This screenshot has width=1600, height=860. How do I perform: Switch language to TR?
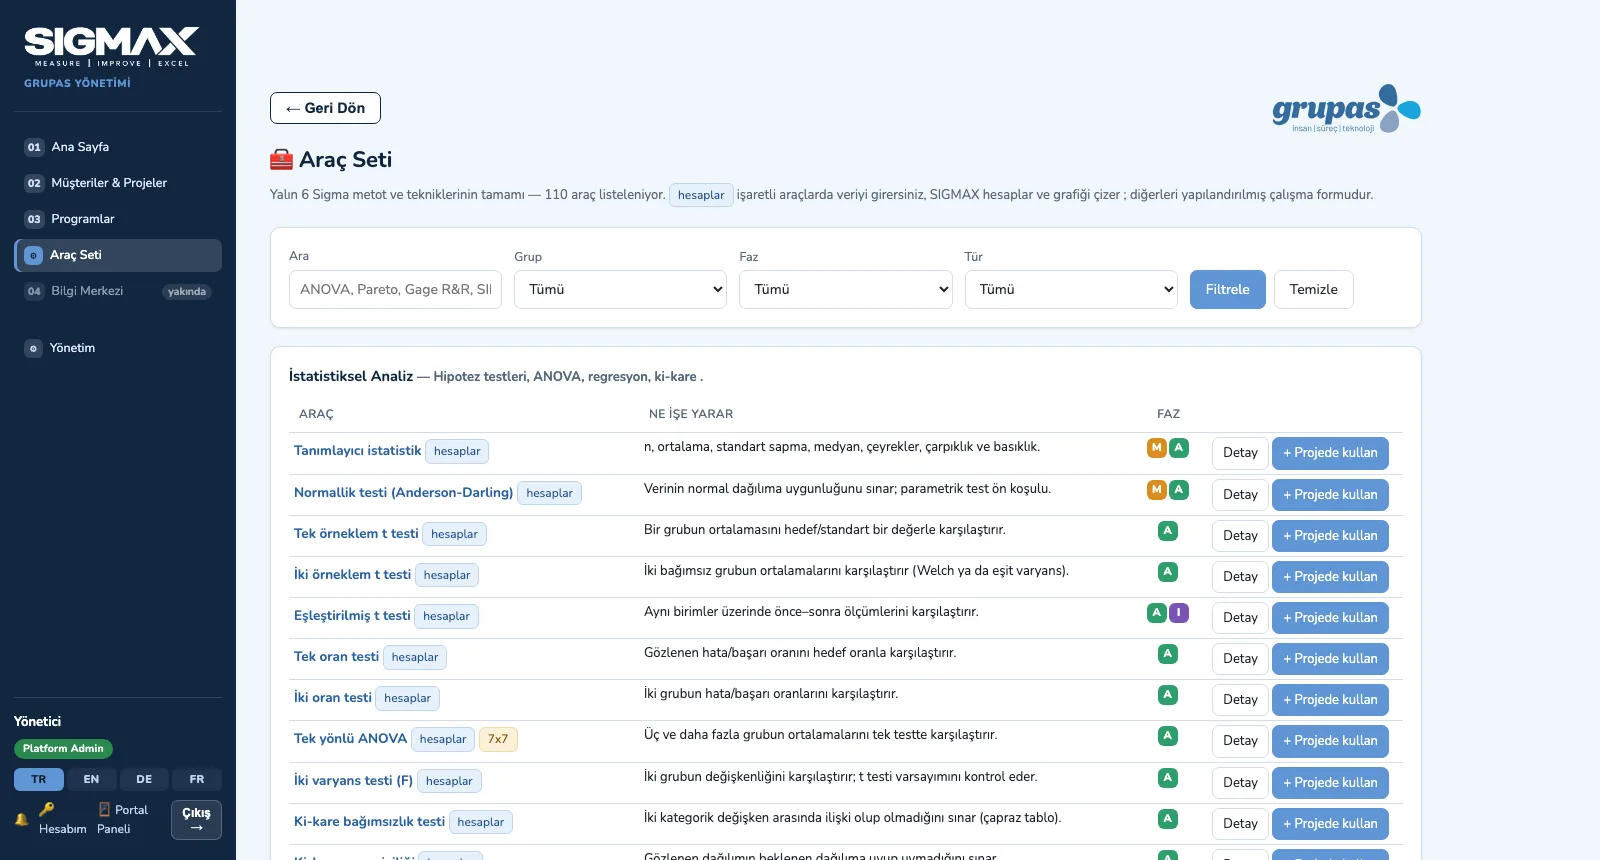tap(39, 780)
